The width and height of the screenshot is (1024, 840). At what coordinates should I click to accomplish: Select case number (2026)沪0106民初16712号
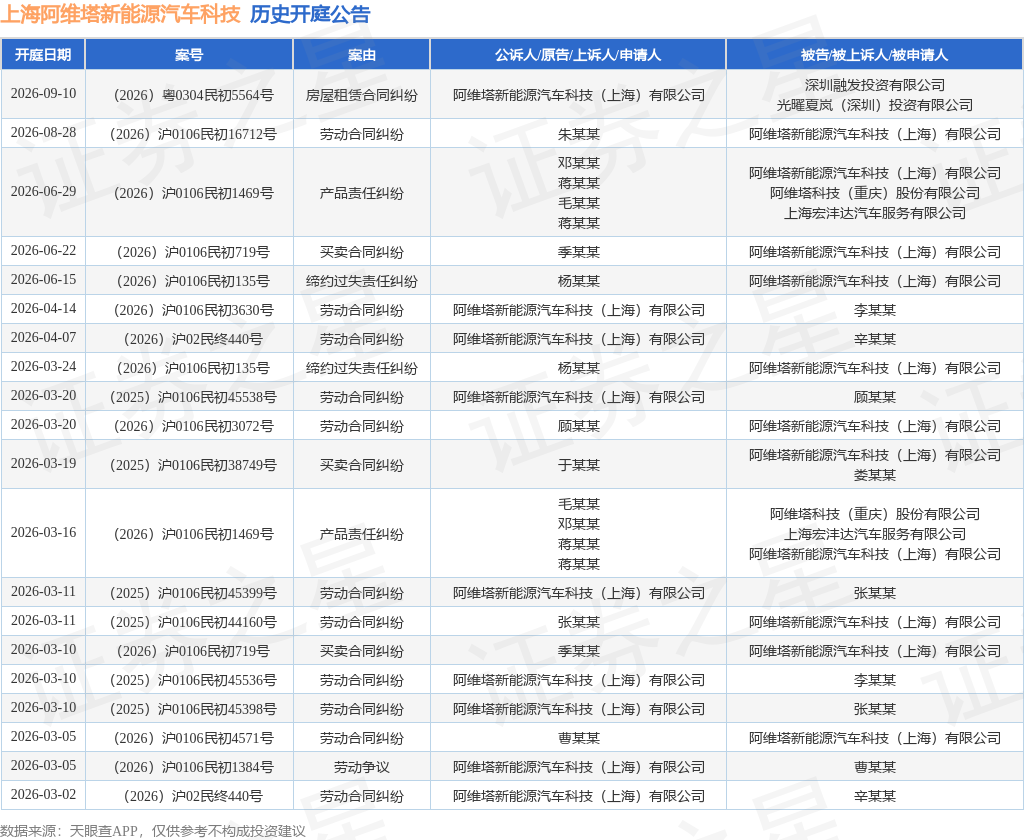pos(193,135)
